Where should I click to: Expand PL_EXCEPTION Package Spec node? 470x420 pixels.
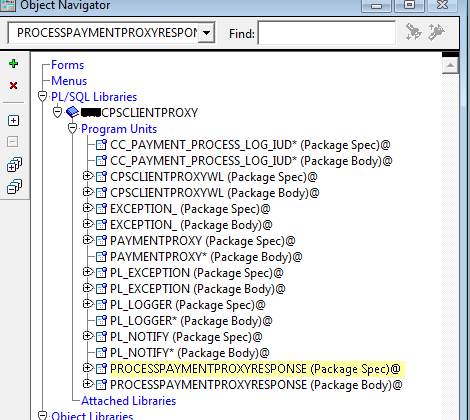click(87, 272)
